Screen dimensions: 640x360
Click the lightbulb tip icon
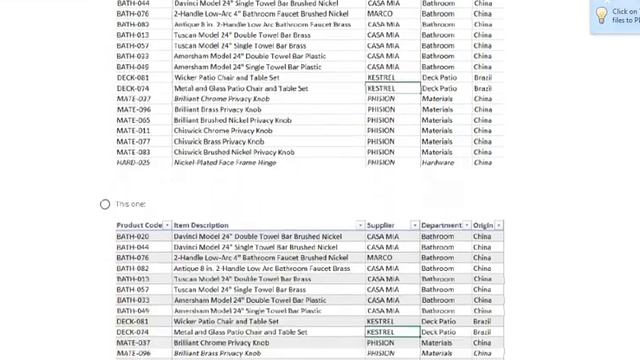coord(602,16)
